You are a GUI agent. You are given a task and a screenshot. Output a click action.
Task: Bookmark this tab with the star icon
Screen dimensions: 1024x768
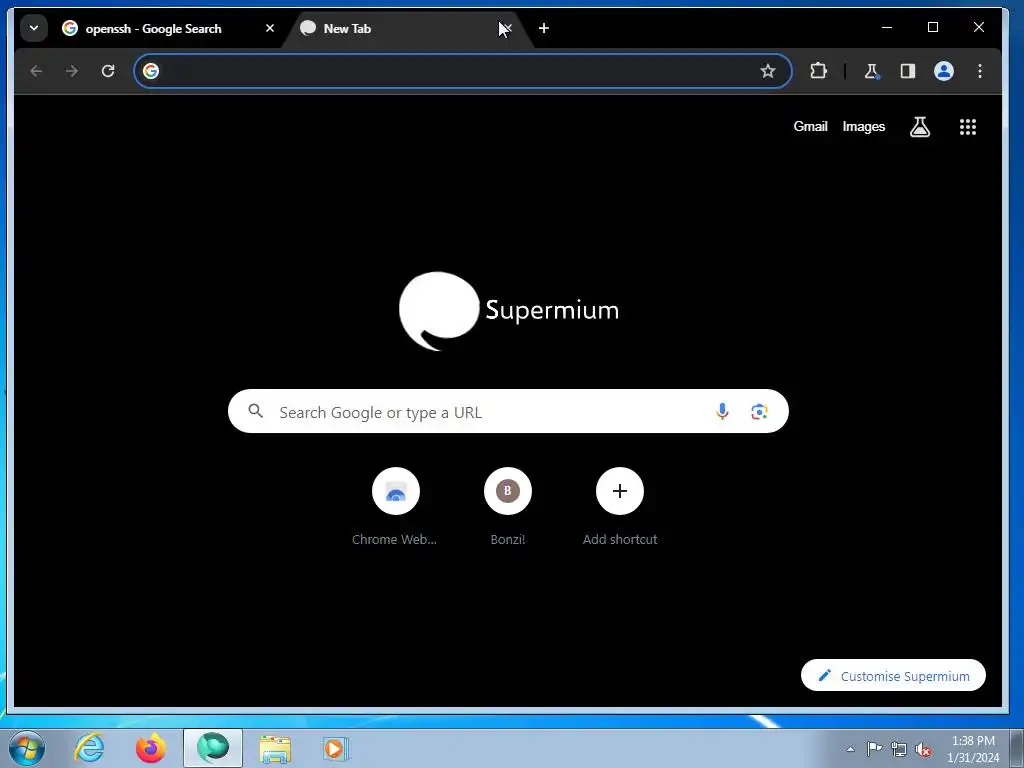click(x=767, y=71)
